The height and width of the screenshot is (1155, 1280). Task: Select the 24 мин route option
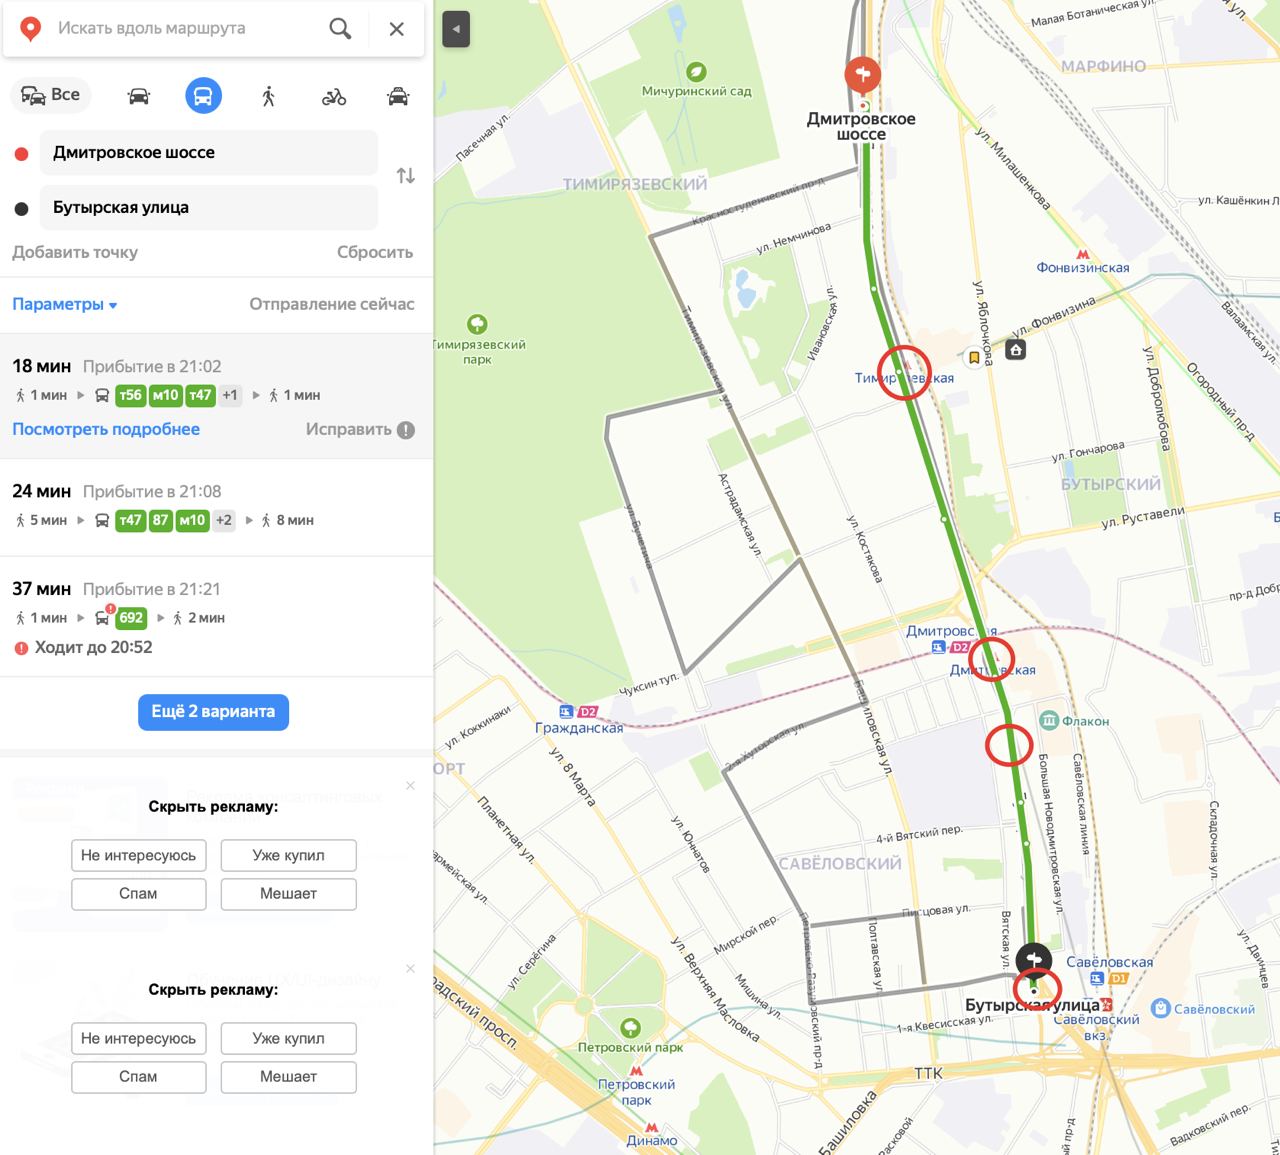click(x=216, y=506)
